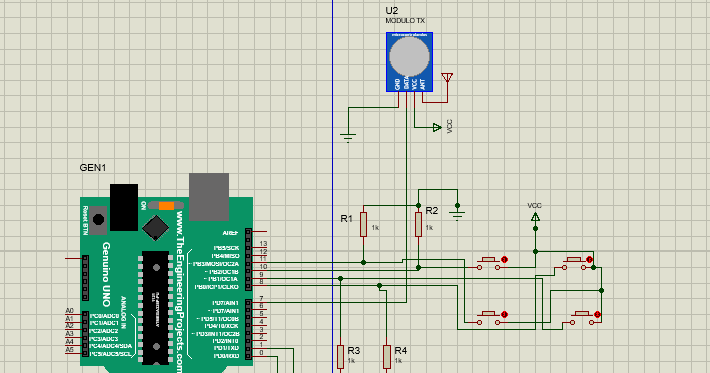Screen dimensions: 710x373
Task: Select the U2 MODULO TX transmitter module
Action: [x=409, y=62]
